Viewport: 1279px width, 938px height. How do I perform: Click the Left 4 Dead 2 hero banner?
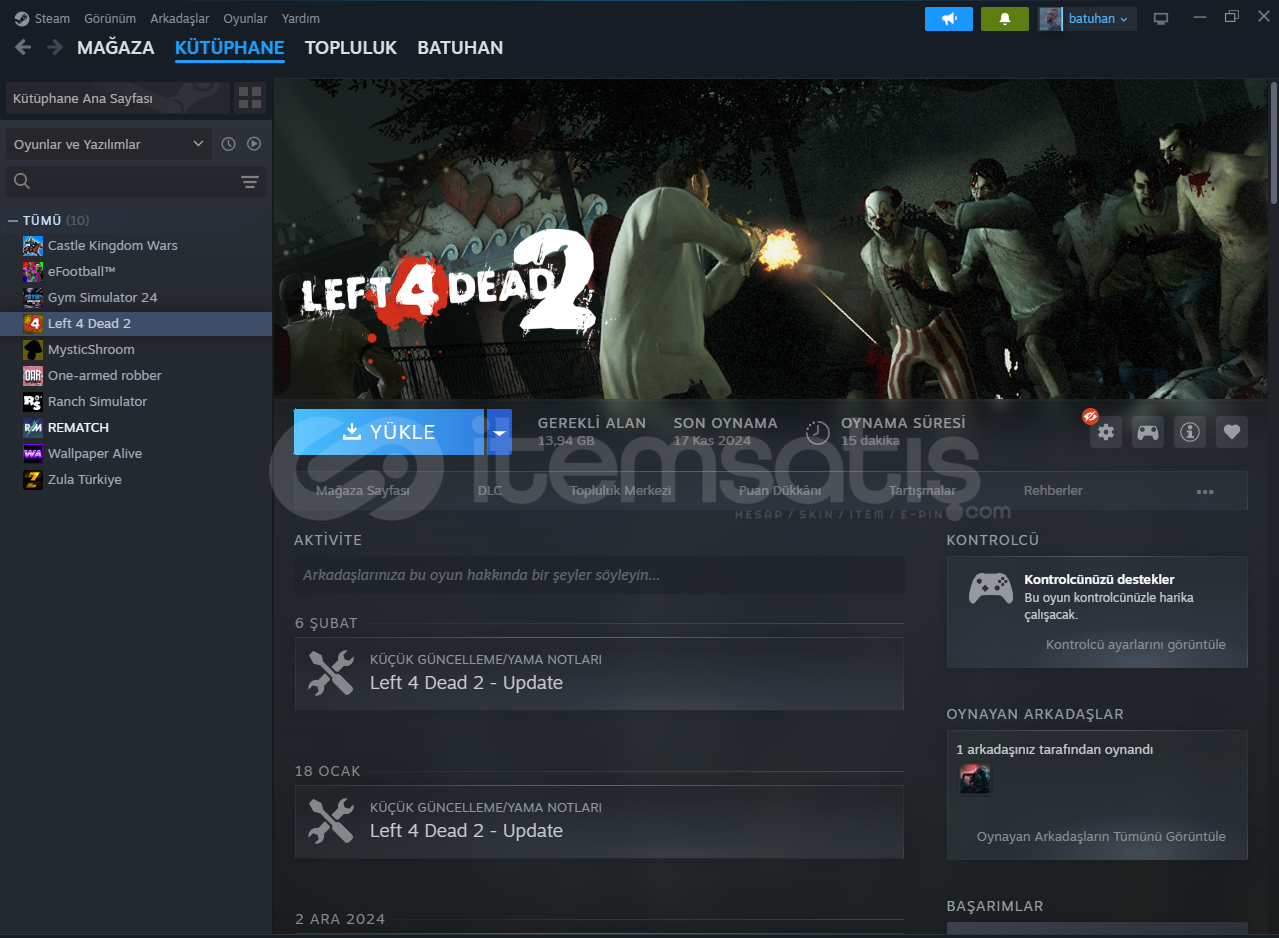(x=771, y=239)
